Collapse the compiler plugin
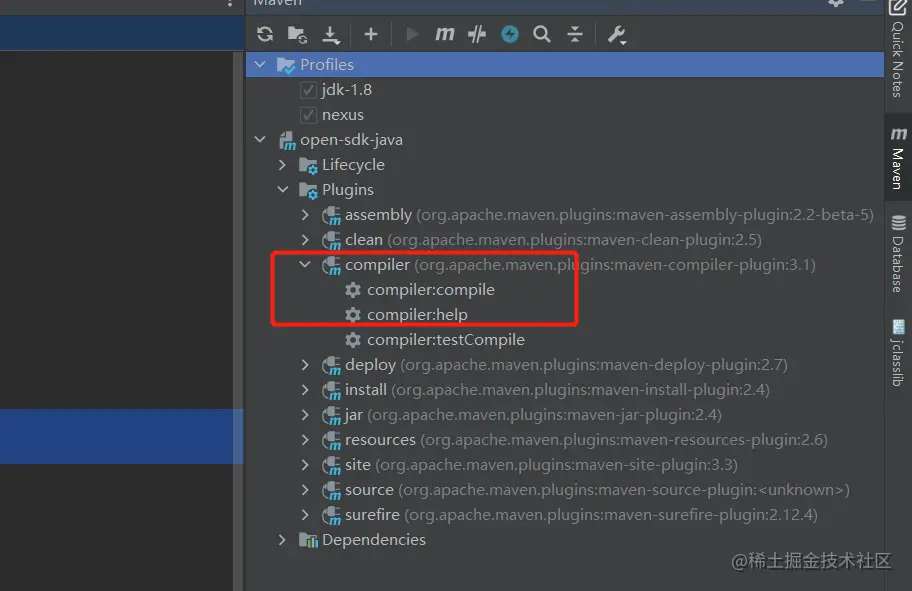The height and width of the screenshot is (591, 912). (305, 265)
